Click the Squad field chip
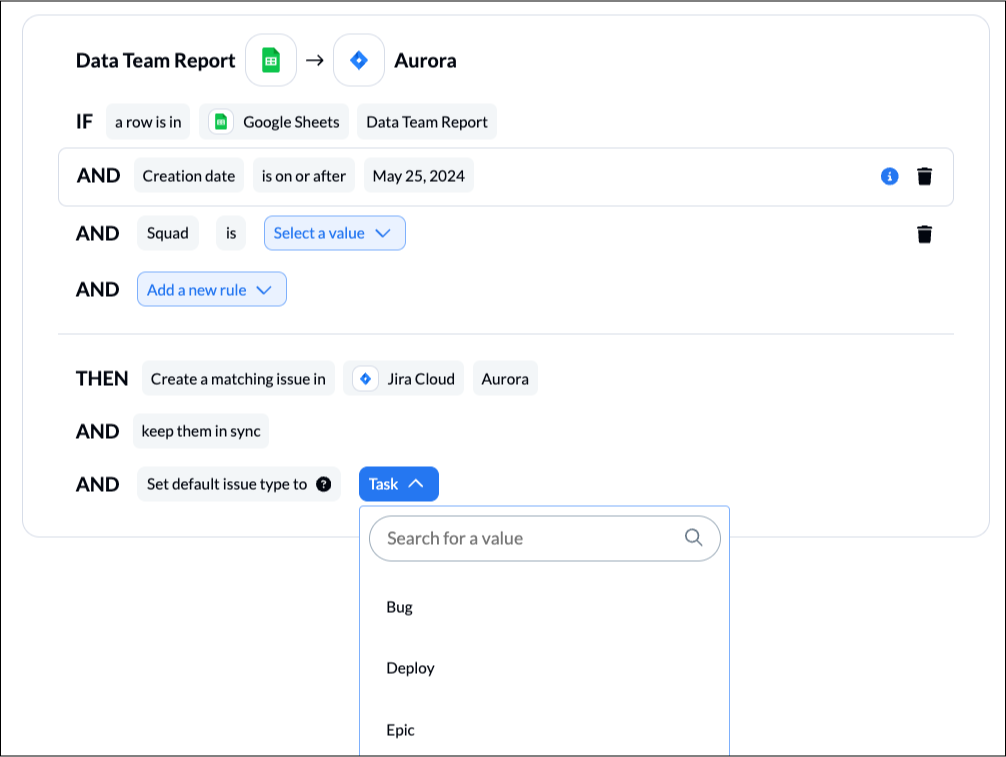Viewport: 1006px width, 757px height. click(167, 233)
